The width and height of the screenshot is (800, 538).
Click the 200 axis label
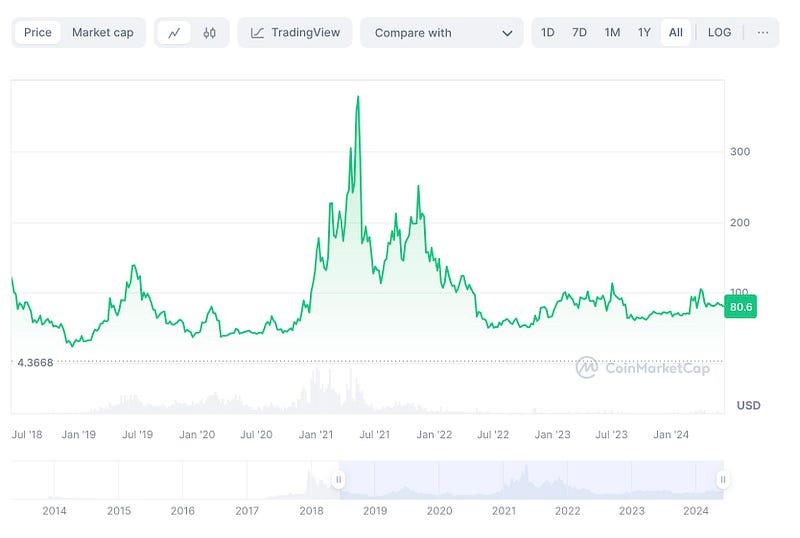(x=740, y=223)
